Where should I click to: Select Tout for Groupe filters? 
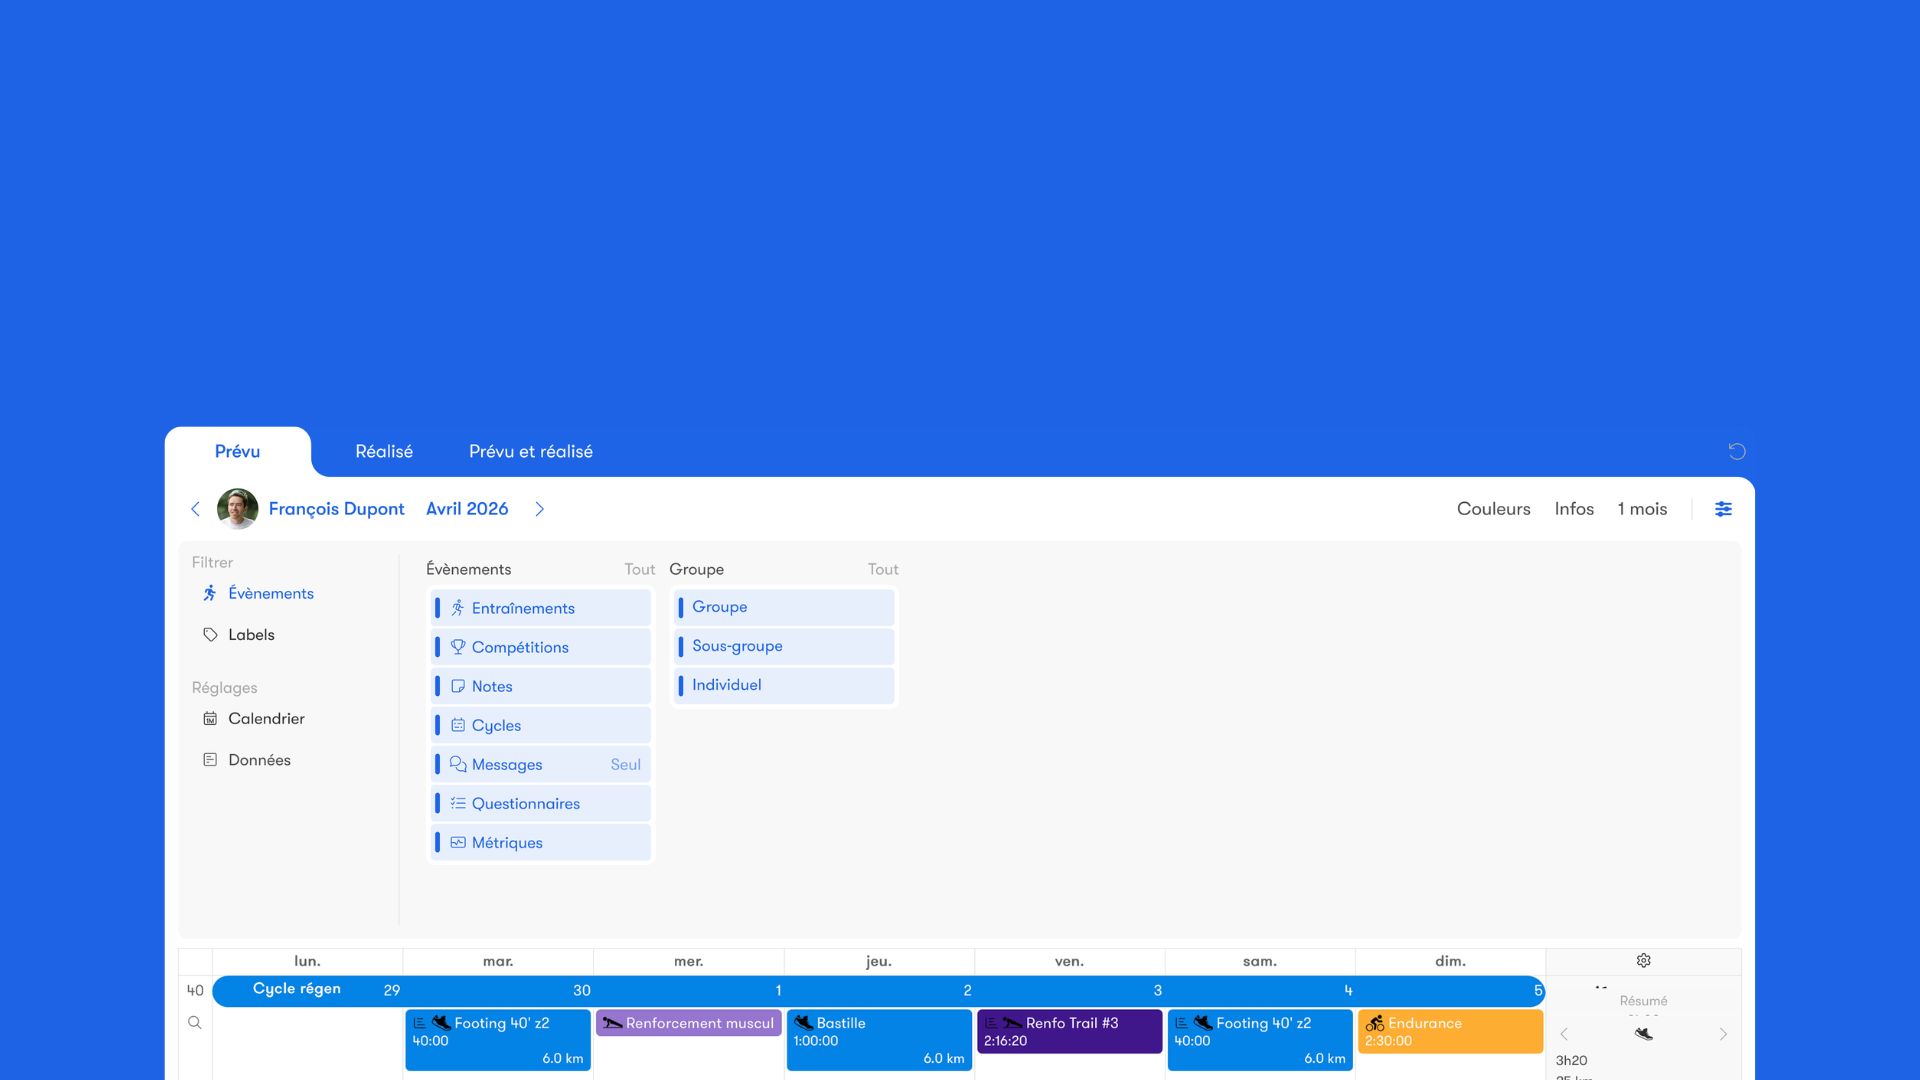[x=883, y=569]
